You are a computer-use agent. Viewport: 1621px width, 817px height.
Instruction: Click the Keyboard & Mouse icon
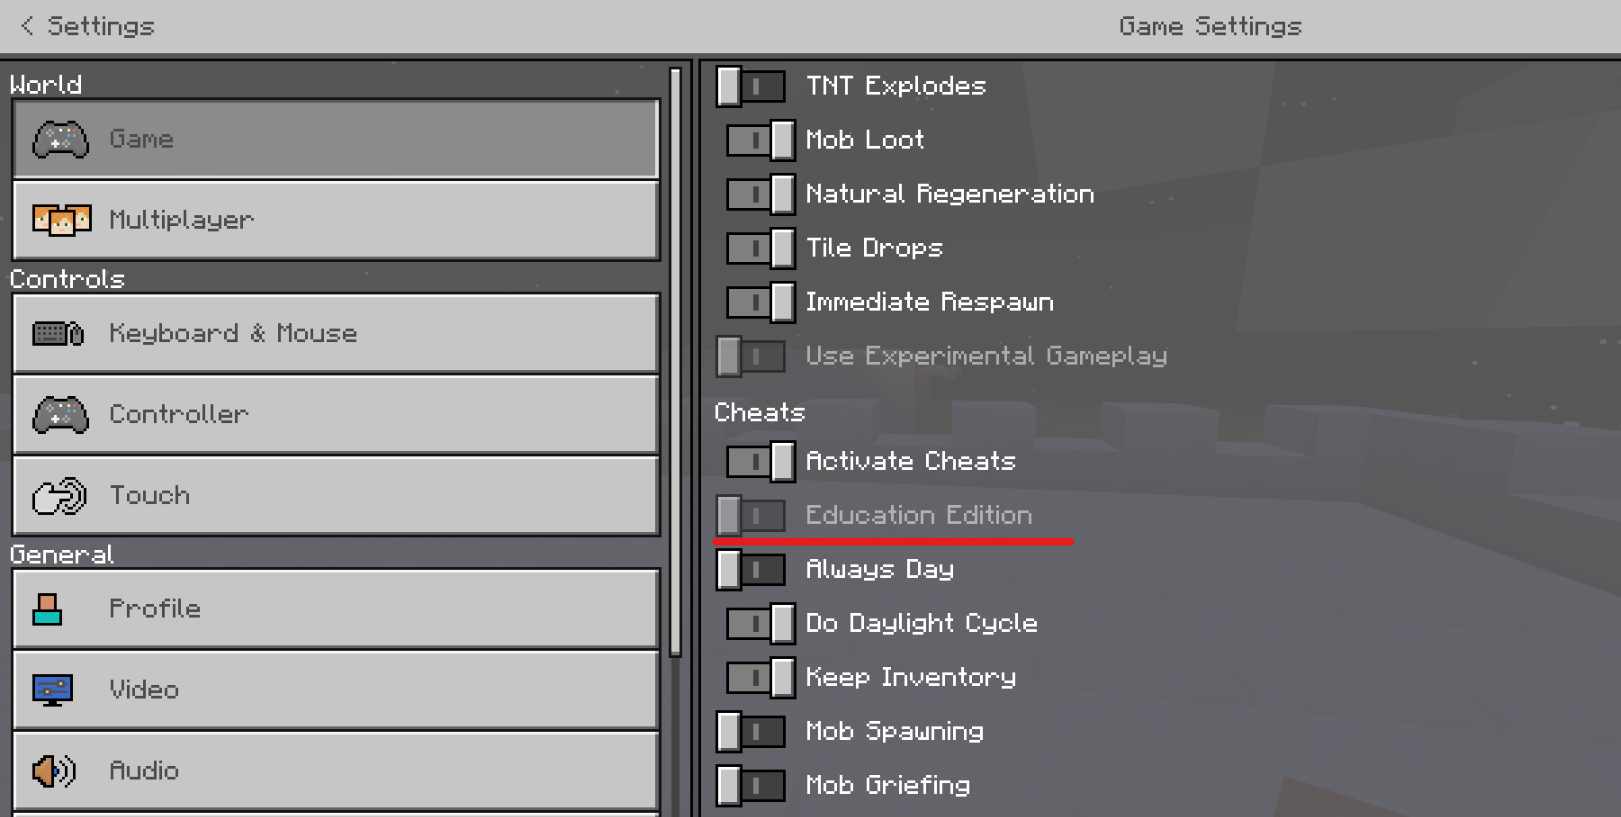pyautogui.click(x=58, y=333)
